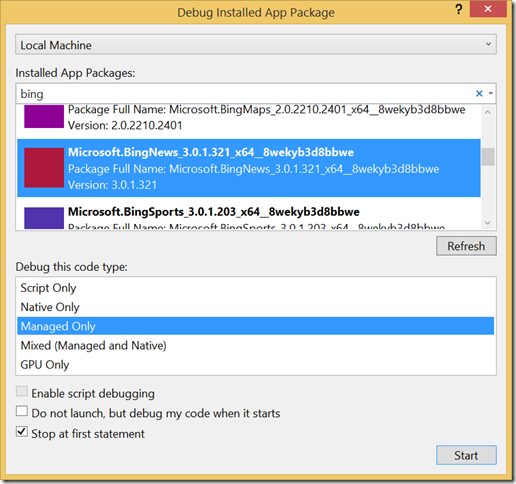Click the purple BingSports package icon
The height and width of the screenshot is (484, 516).
44,218
